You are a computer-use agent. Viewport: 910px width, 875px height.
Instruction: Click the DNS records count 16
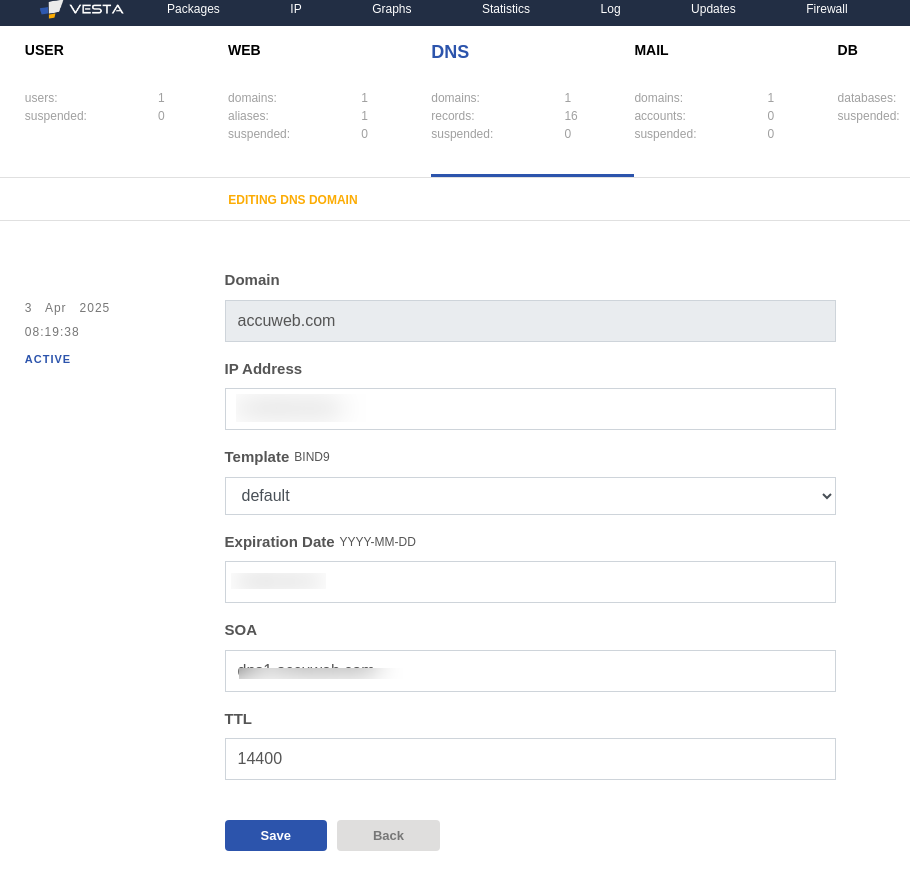click(570, 116)
